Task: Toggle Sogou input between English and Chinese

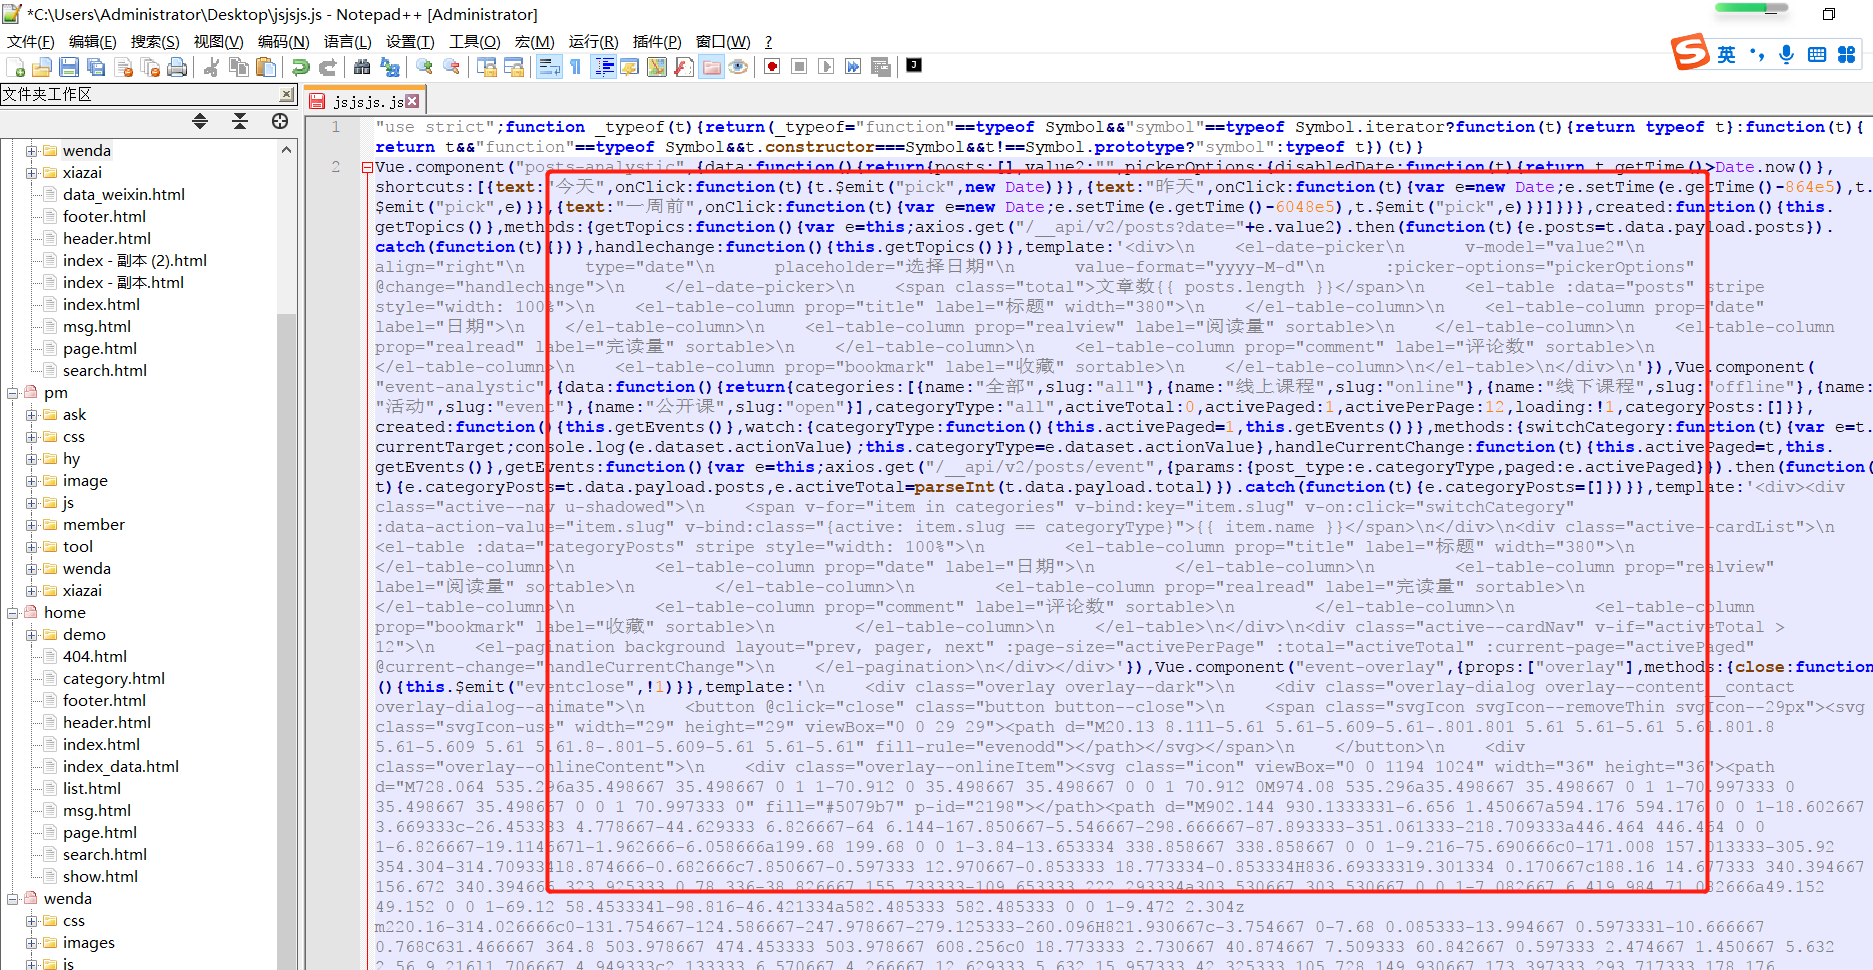Action: point(1727,56)
